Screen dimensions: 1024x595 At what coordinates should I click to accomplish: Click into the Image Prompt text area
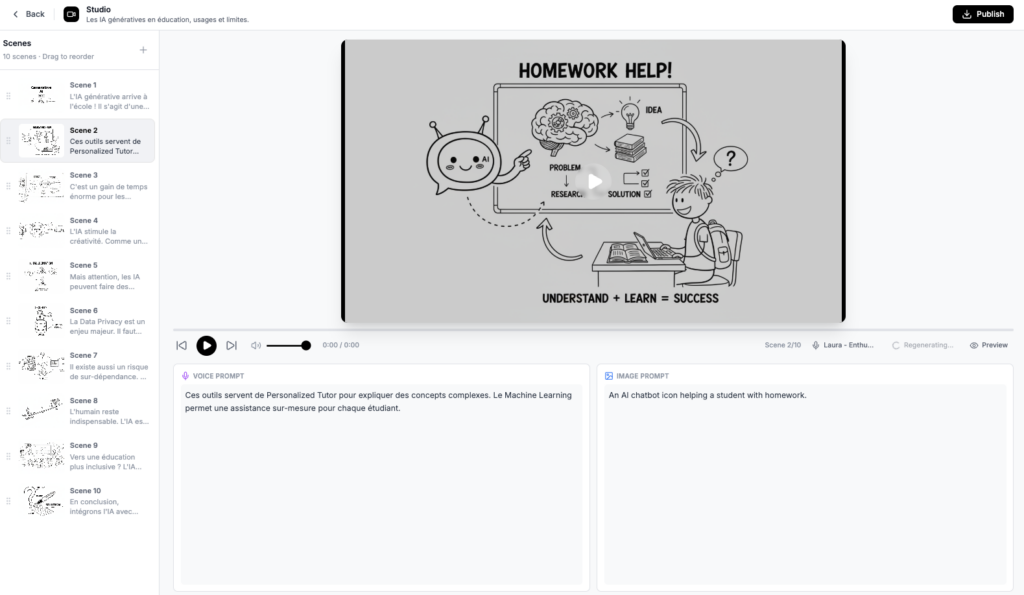(804, 480)
